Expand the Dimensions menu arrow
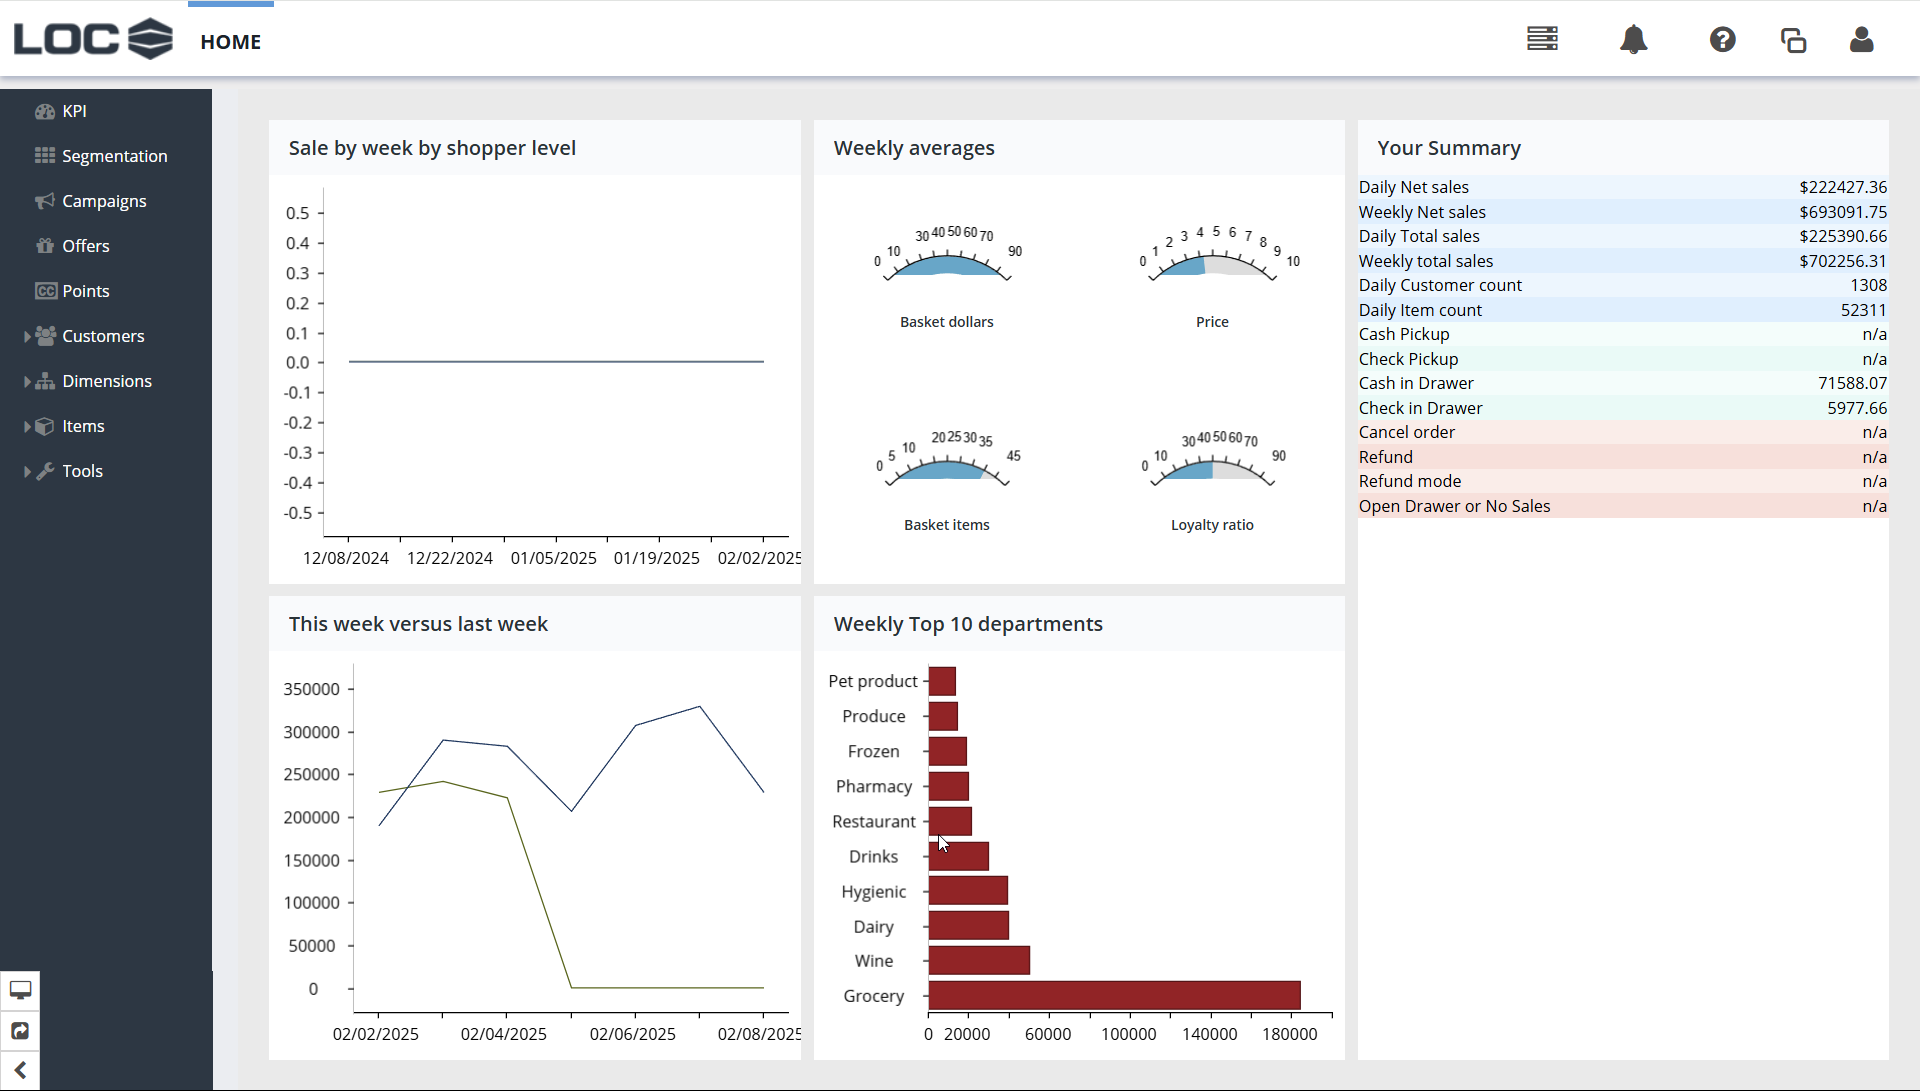Screen dimensions: 1920x1091 pyautogui.click(x=27, y=382)
